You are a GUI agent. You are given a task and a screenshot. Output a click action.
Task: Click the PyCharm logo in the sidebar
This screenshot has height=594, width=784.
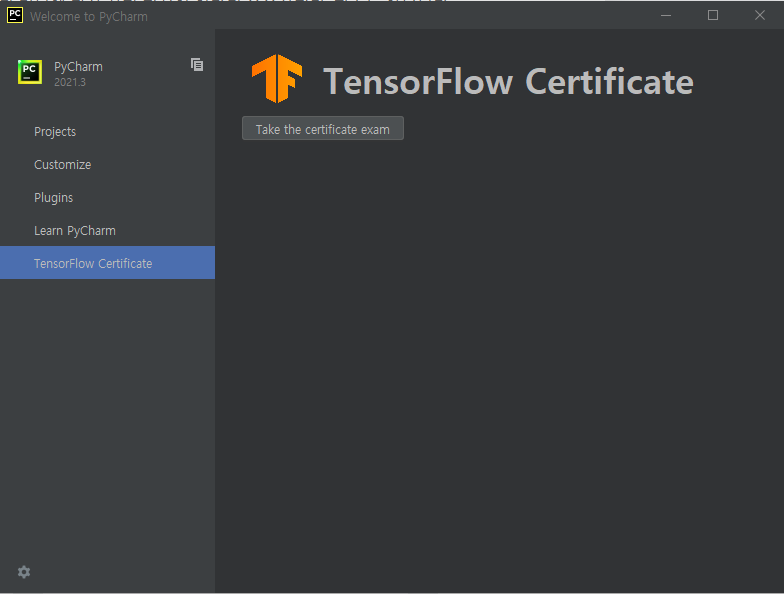pos(30,72)
